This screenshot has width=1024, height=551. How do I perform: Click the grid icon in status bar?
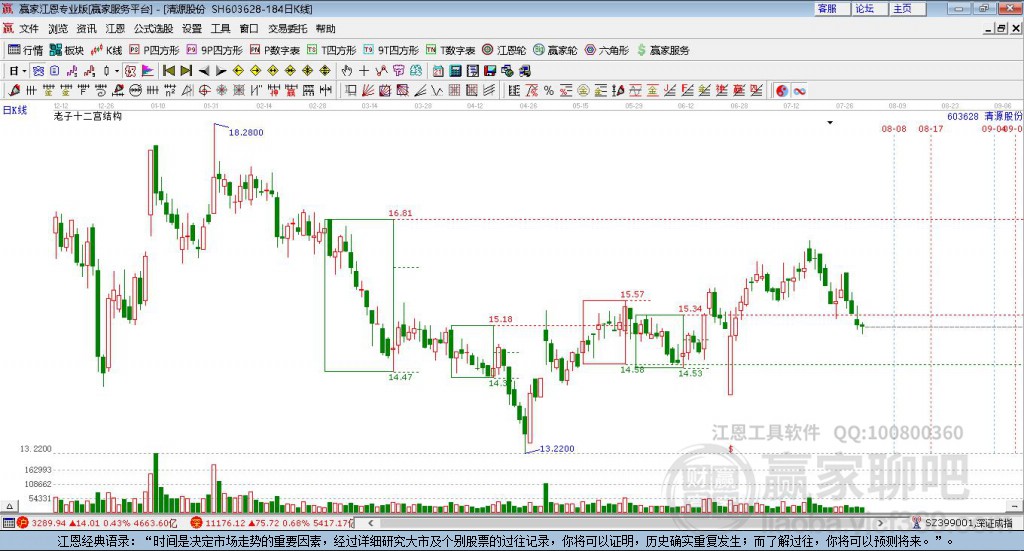pos(8,523)
